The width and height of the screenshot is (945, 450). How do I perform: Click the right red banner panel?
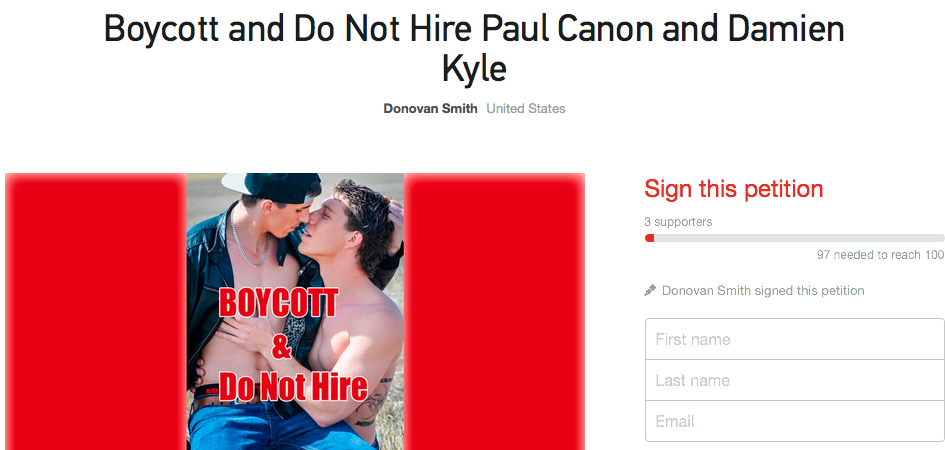point(494,311)
